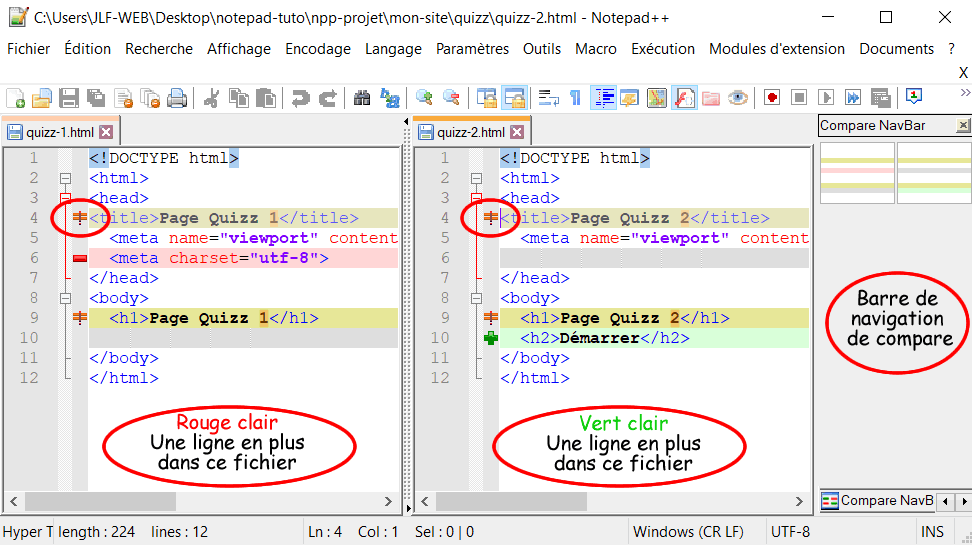This screenshot has height=545, width=972.
Task: Save the recorded macro icon
Action: (880, 98)
